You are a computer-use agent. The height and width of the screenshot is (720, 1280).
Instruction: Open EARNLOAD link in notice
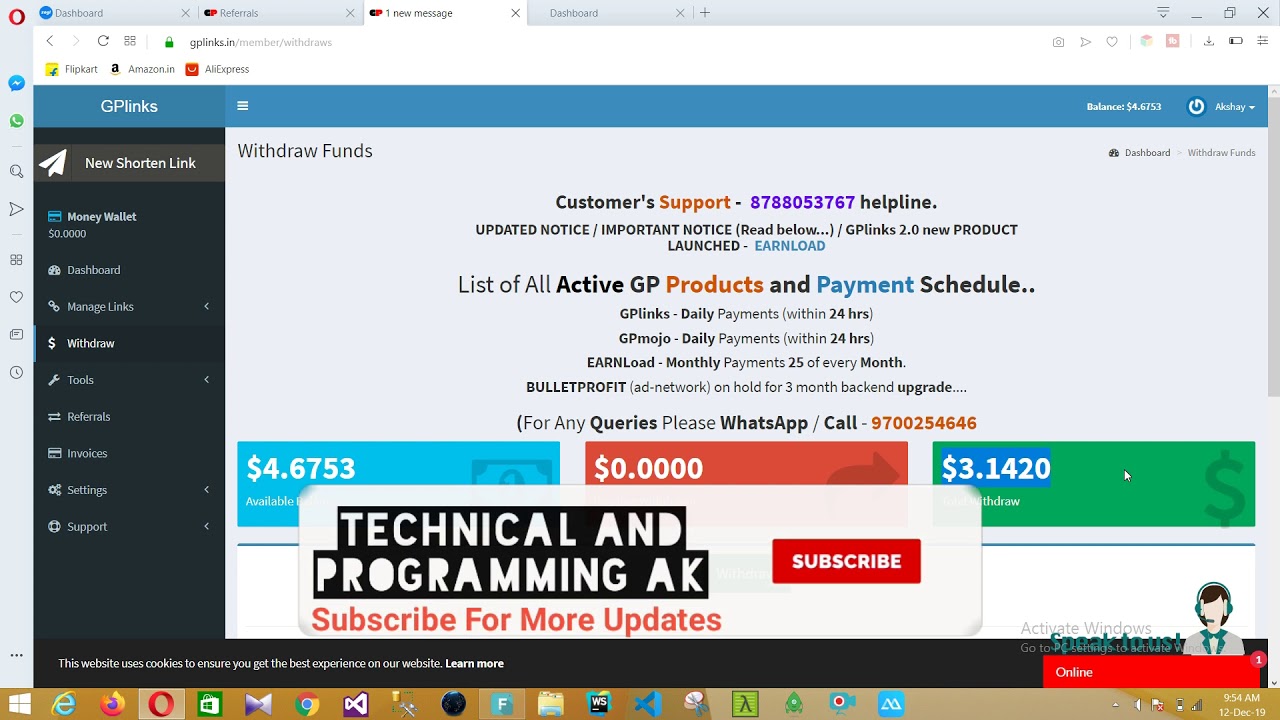click(x=789, y=245)
